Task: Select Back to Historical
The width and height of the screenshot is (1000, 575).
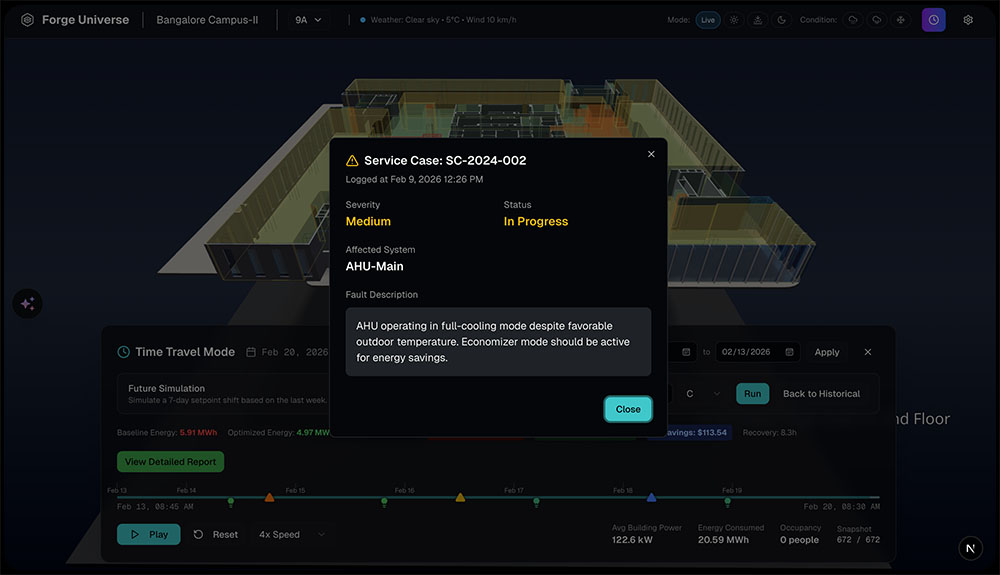Action: (821, 394)
